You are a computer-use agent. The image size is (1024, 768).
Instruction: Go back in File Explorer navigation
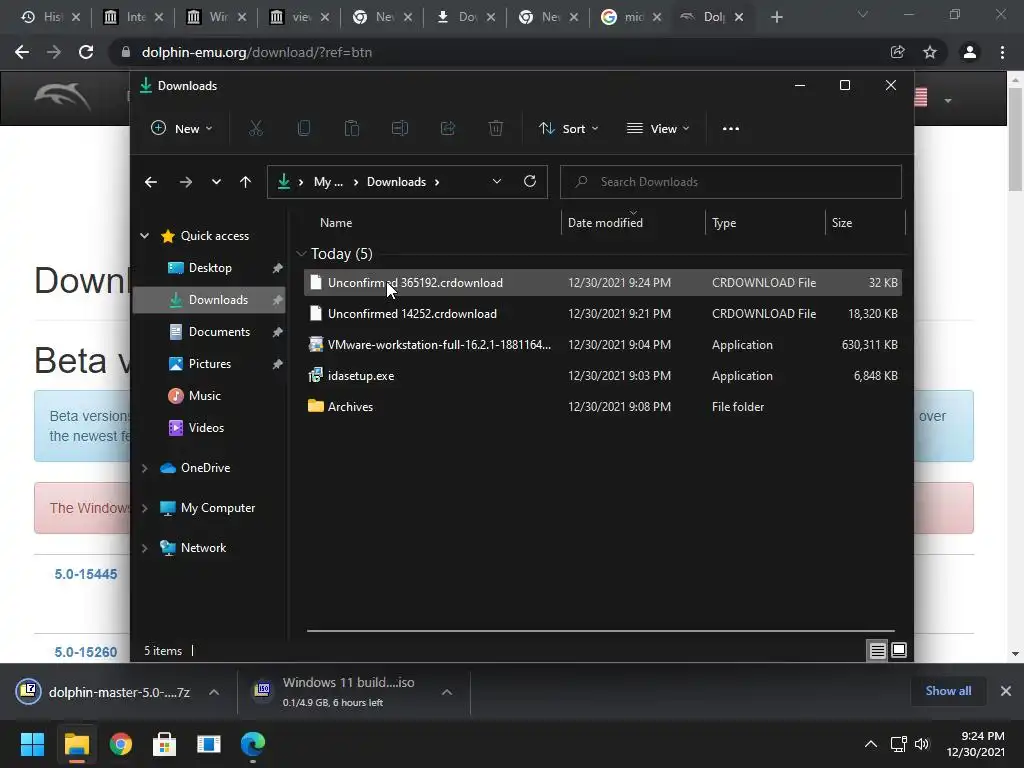tap(151, 182)
